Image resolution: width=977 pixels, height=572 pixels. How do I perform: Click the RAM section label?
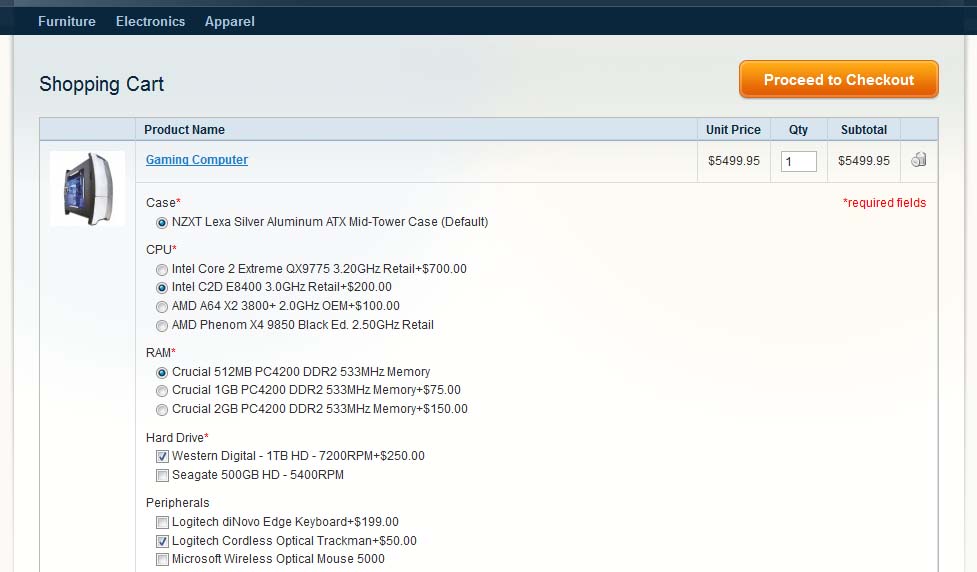click(x=161, y=353)
